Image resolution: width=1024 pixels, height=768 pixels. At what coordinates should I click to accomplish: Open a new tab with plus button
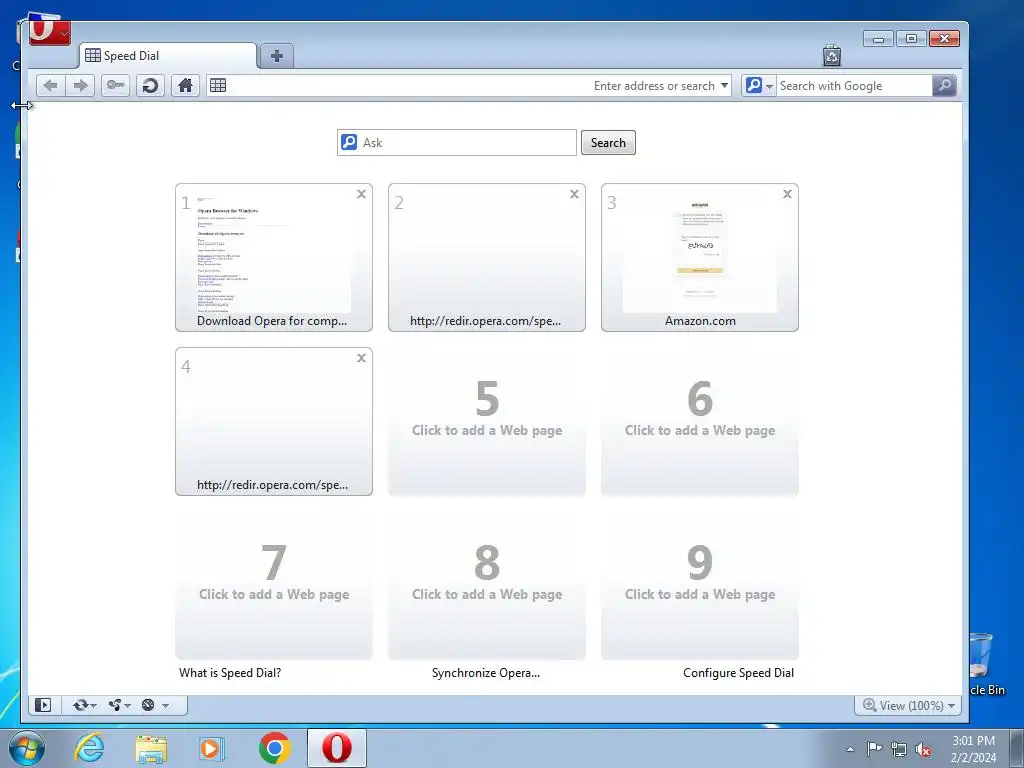point(277,56)
